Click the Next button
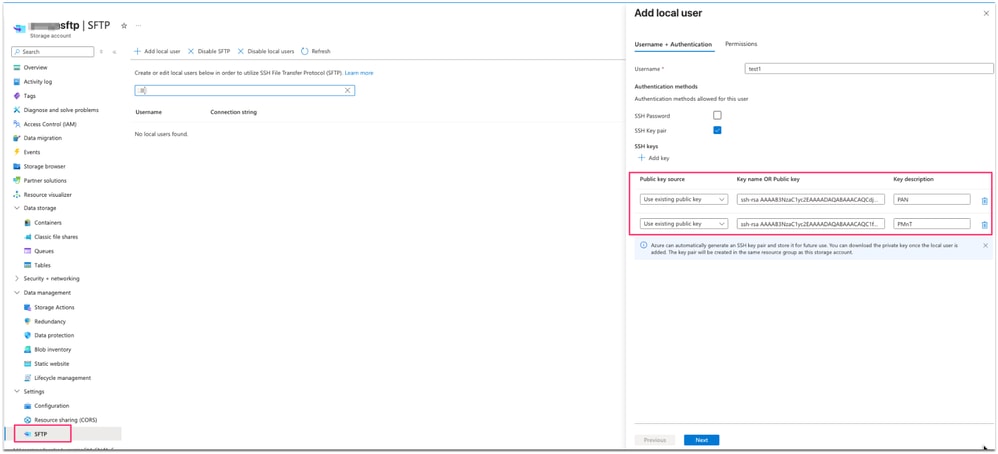The image size is (998, 454). pyautogui.click(x=701, y=440)
